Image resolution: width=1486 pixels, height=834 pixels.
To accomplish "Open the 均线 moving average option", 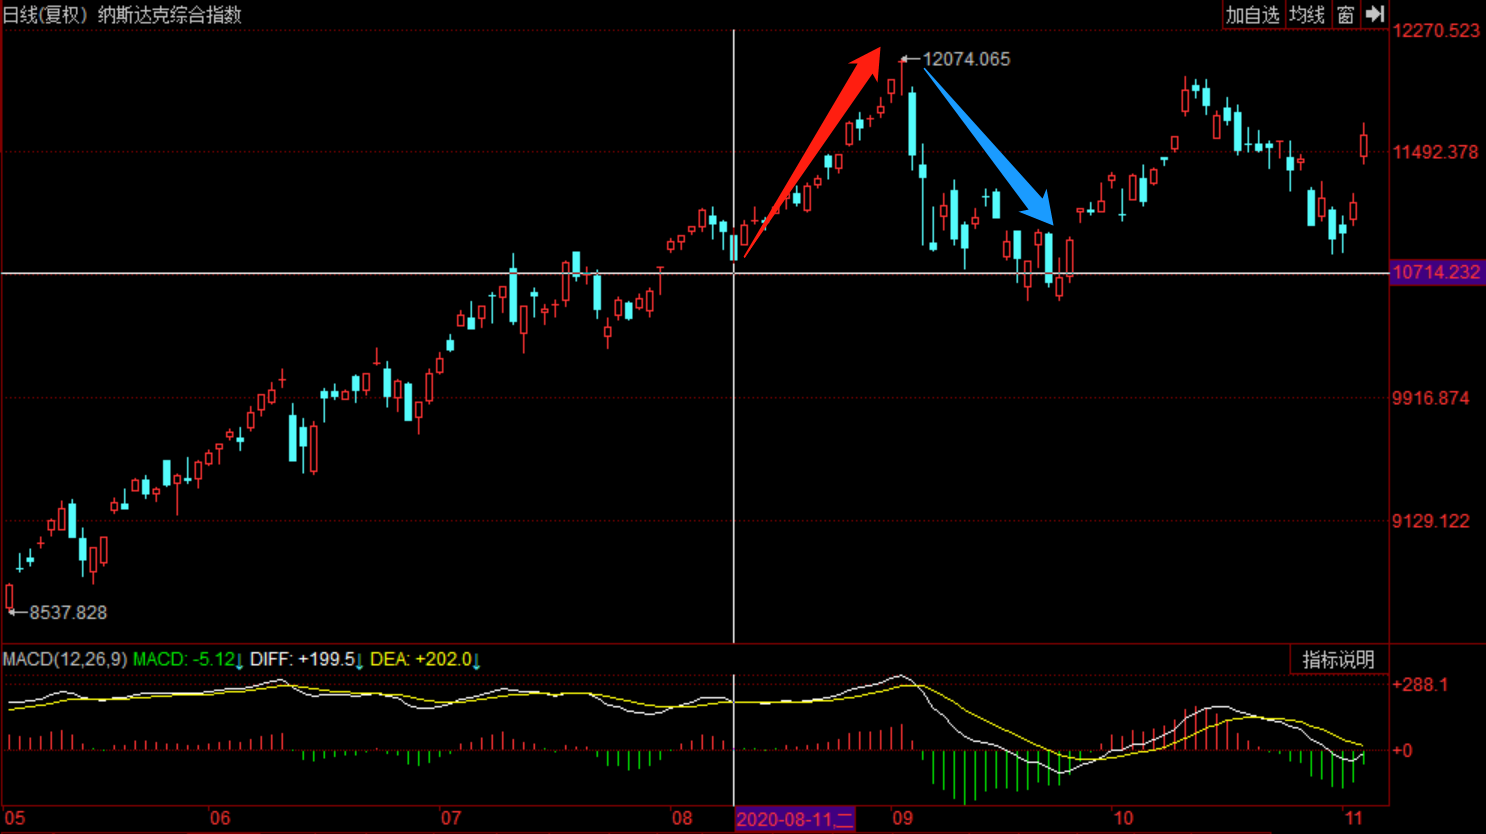I will click(x=1307, y=15).
